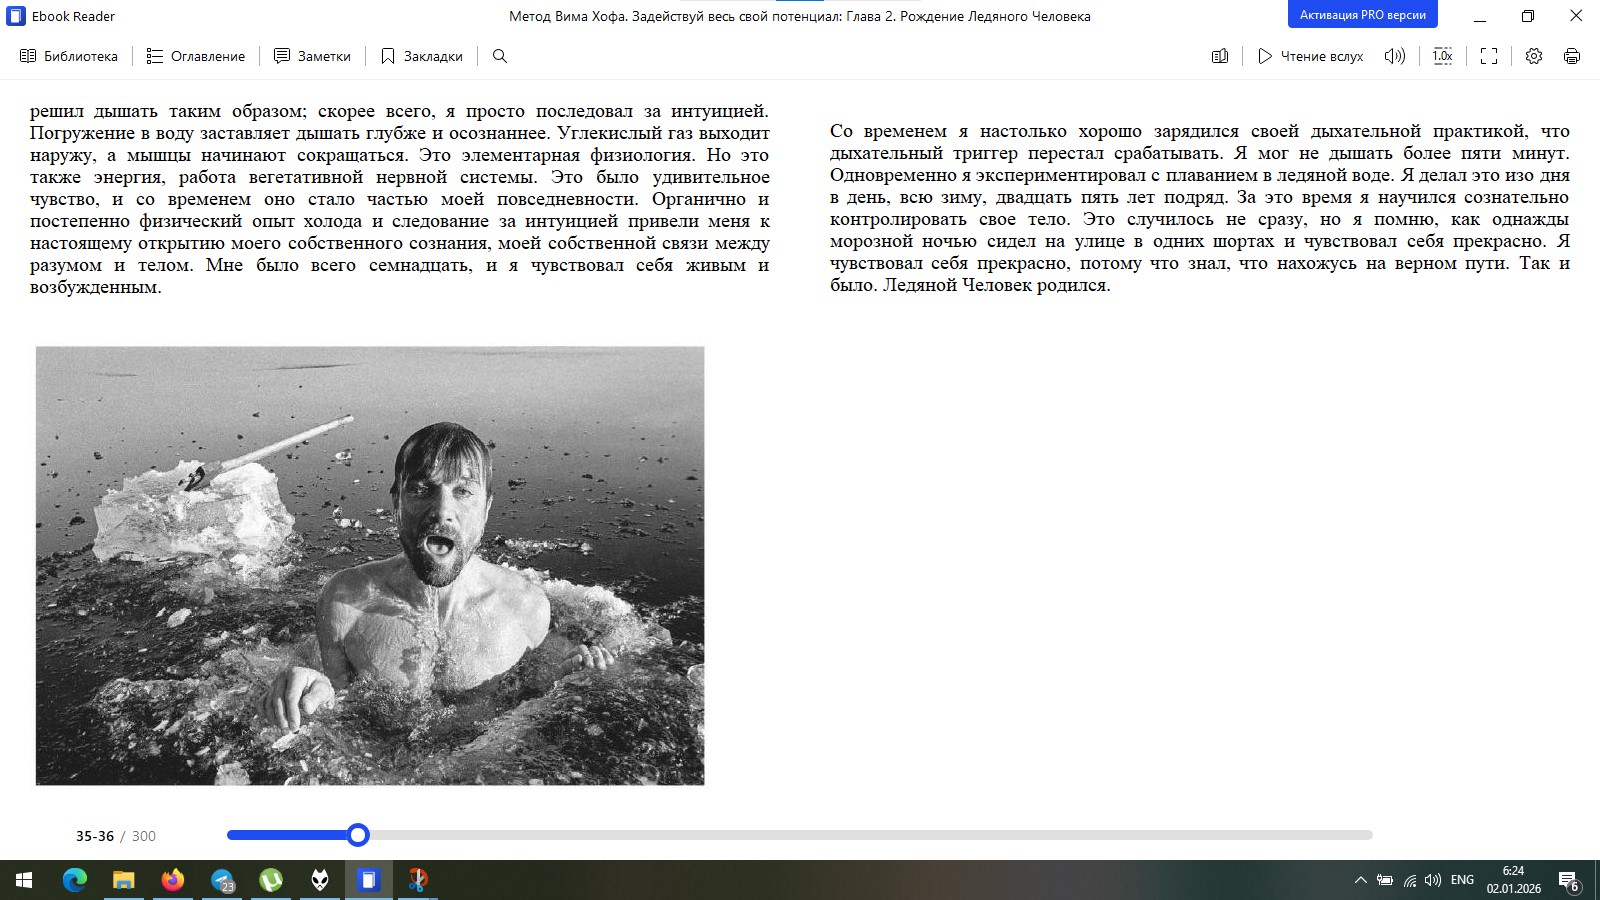Open the settings gear icon
1600x900 pixels.
click(1534, 56)
